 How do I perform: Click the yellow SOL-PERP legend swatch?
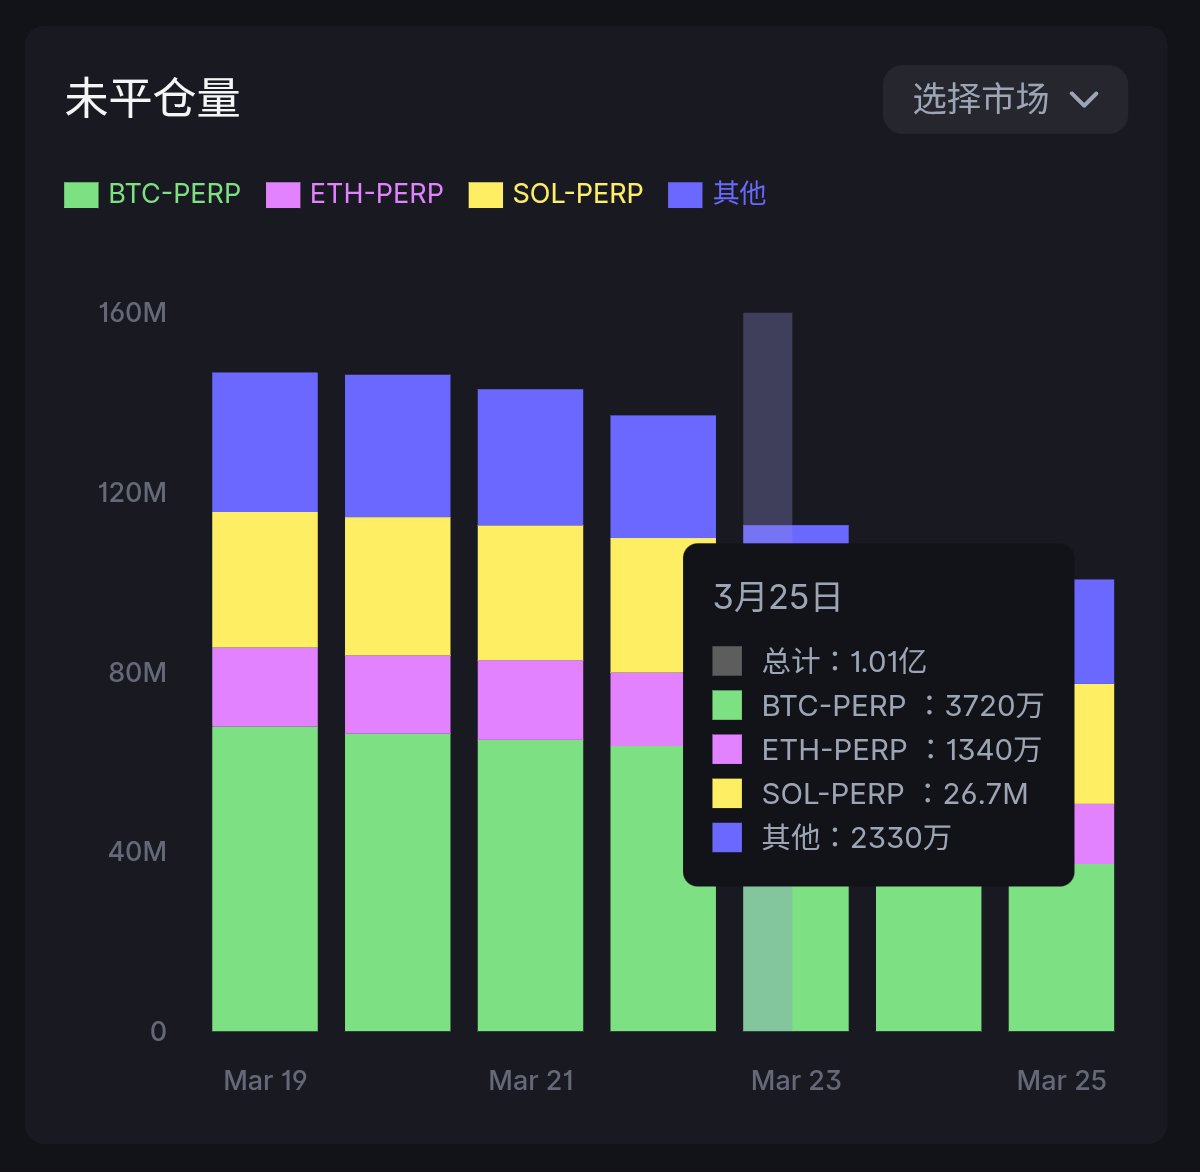(485, 194)
